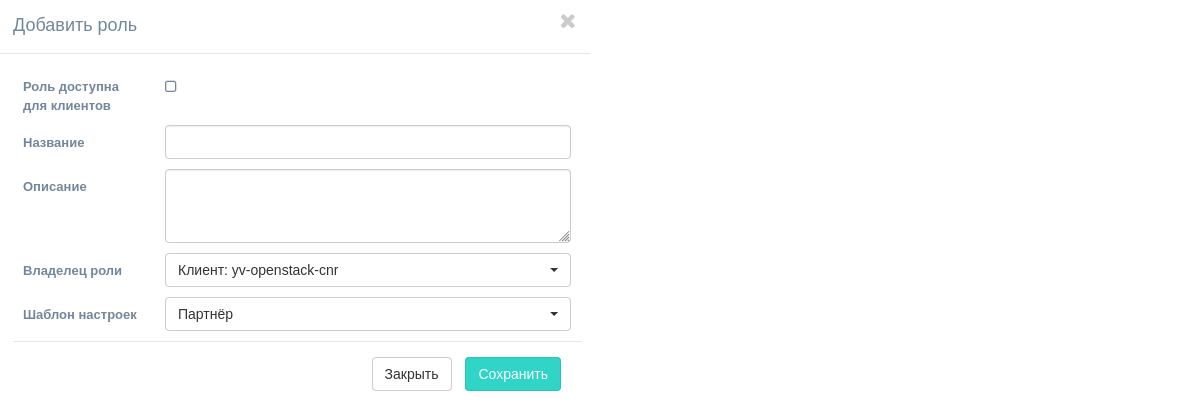This screenshot has height=403, width=1200.
Task: Click empty footer area left of Закрыть
Action: click(x=190, y=374)
